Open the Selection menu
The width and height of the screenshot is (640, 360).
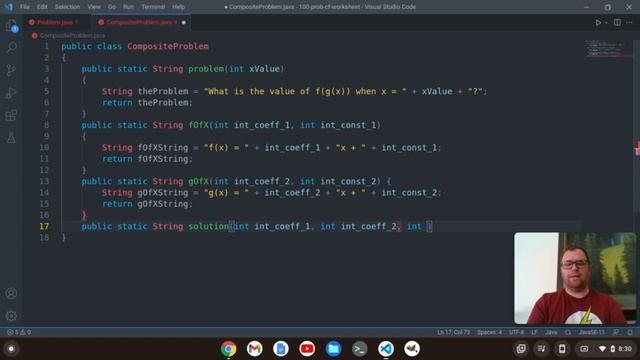click(67, 7)
